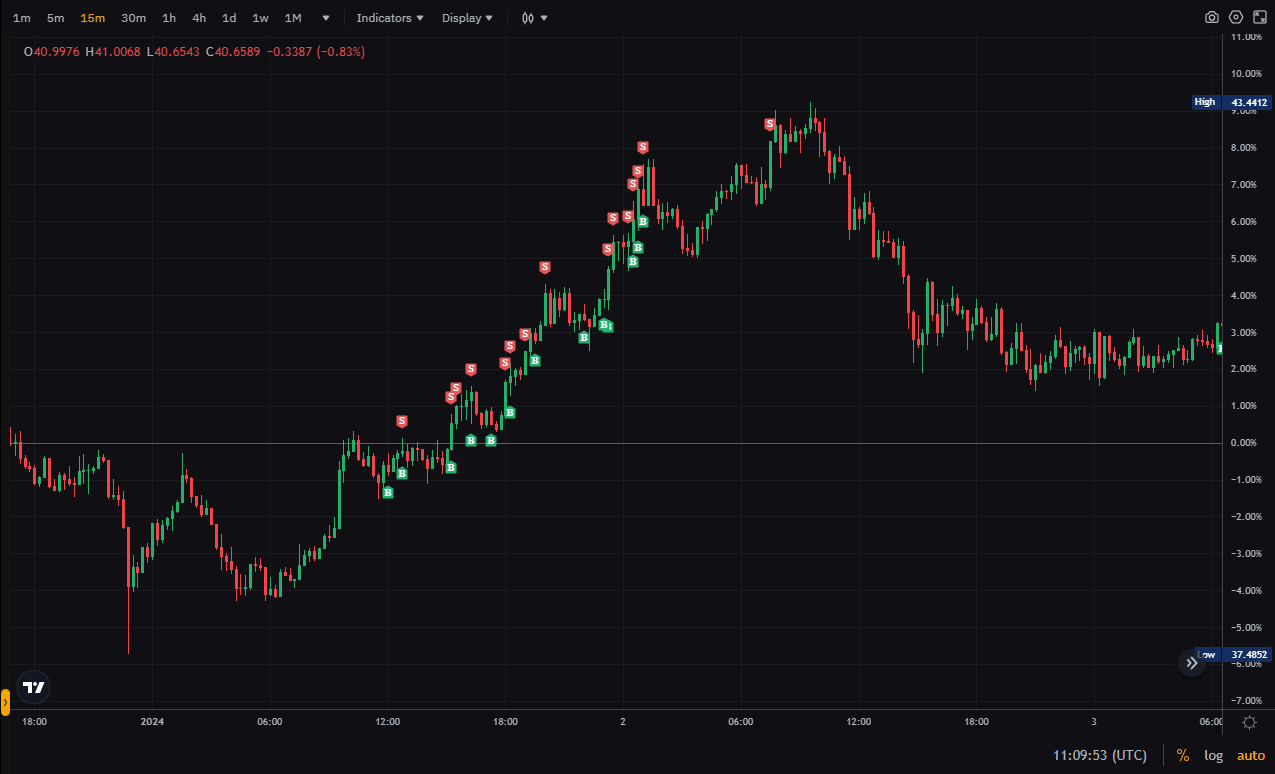Screen dimensions: 1275x774
Task: Expand the interval dropdown arrow after 1M
Action: [x=324, y=17]
